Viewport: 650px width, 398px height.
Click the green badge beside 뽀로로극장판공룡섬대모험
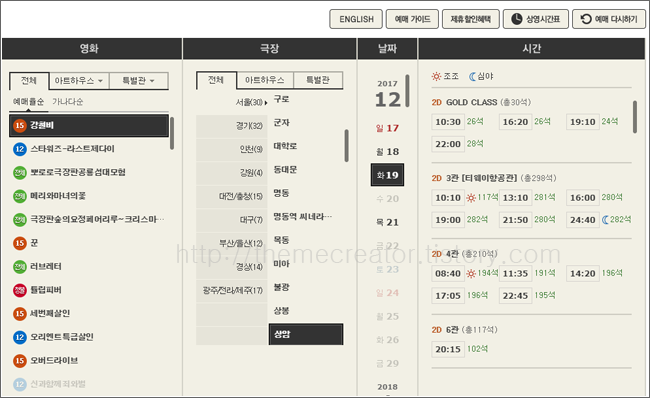19,173
